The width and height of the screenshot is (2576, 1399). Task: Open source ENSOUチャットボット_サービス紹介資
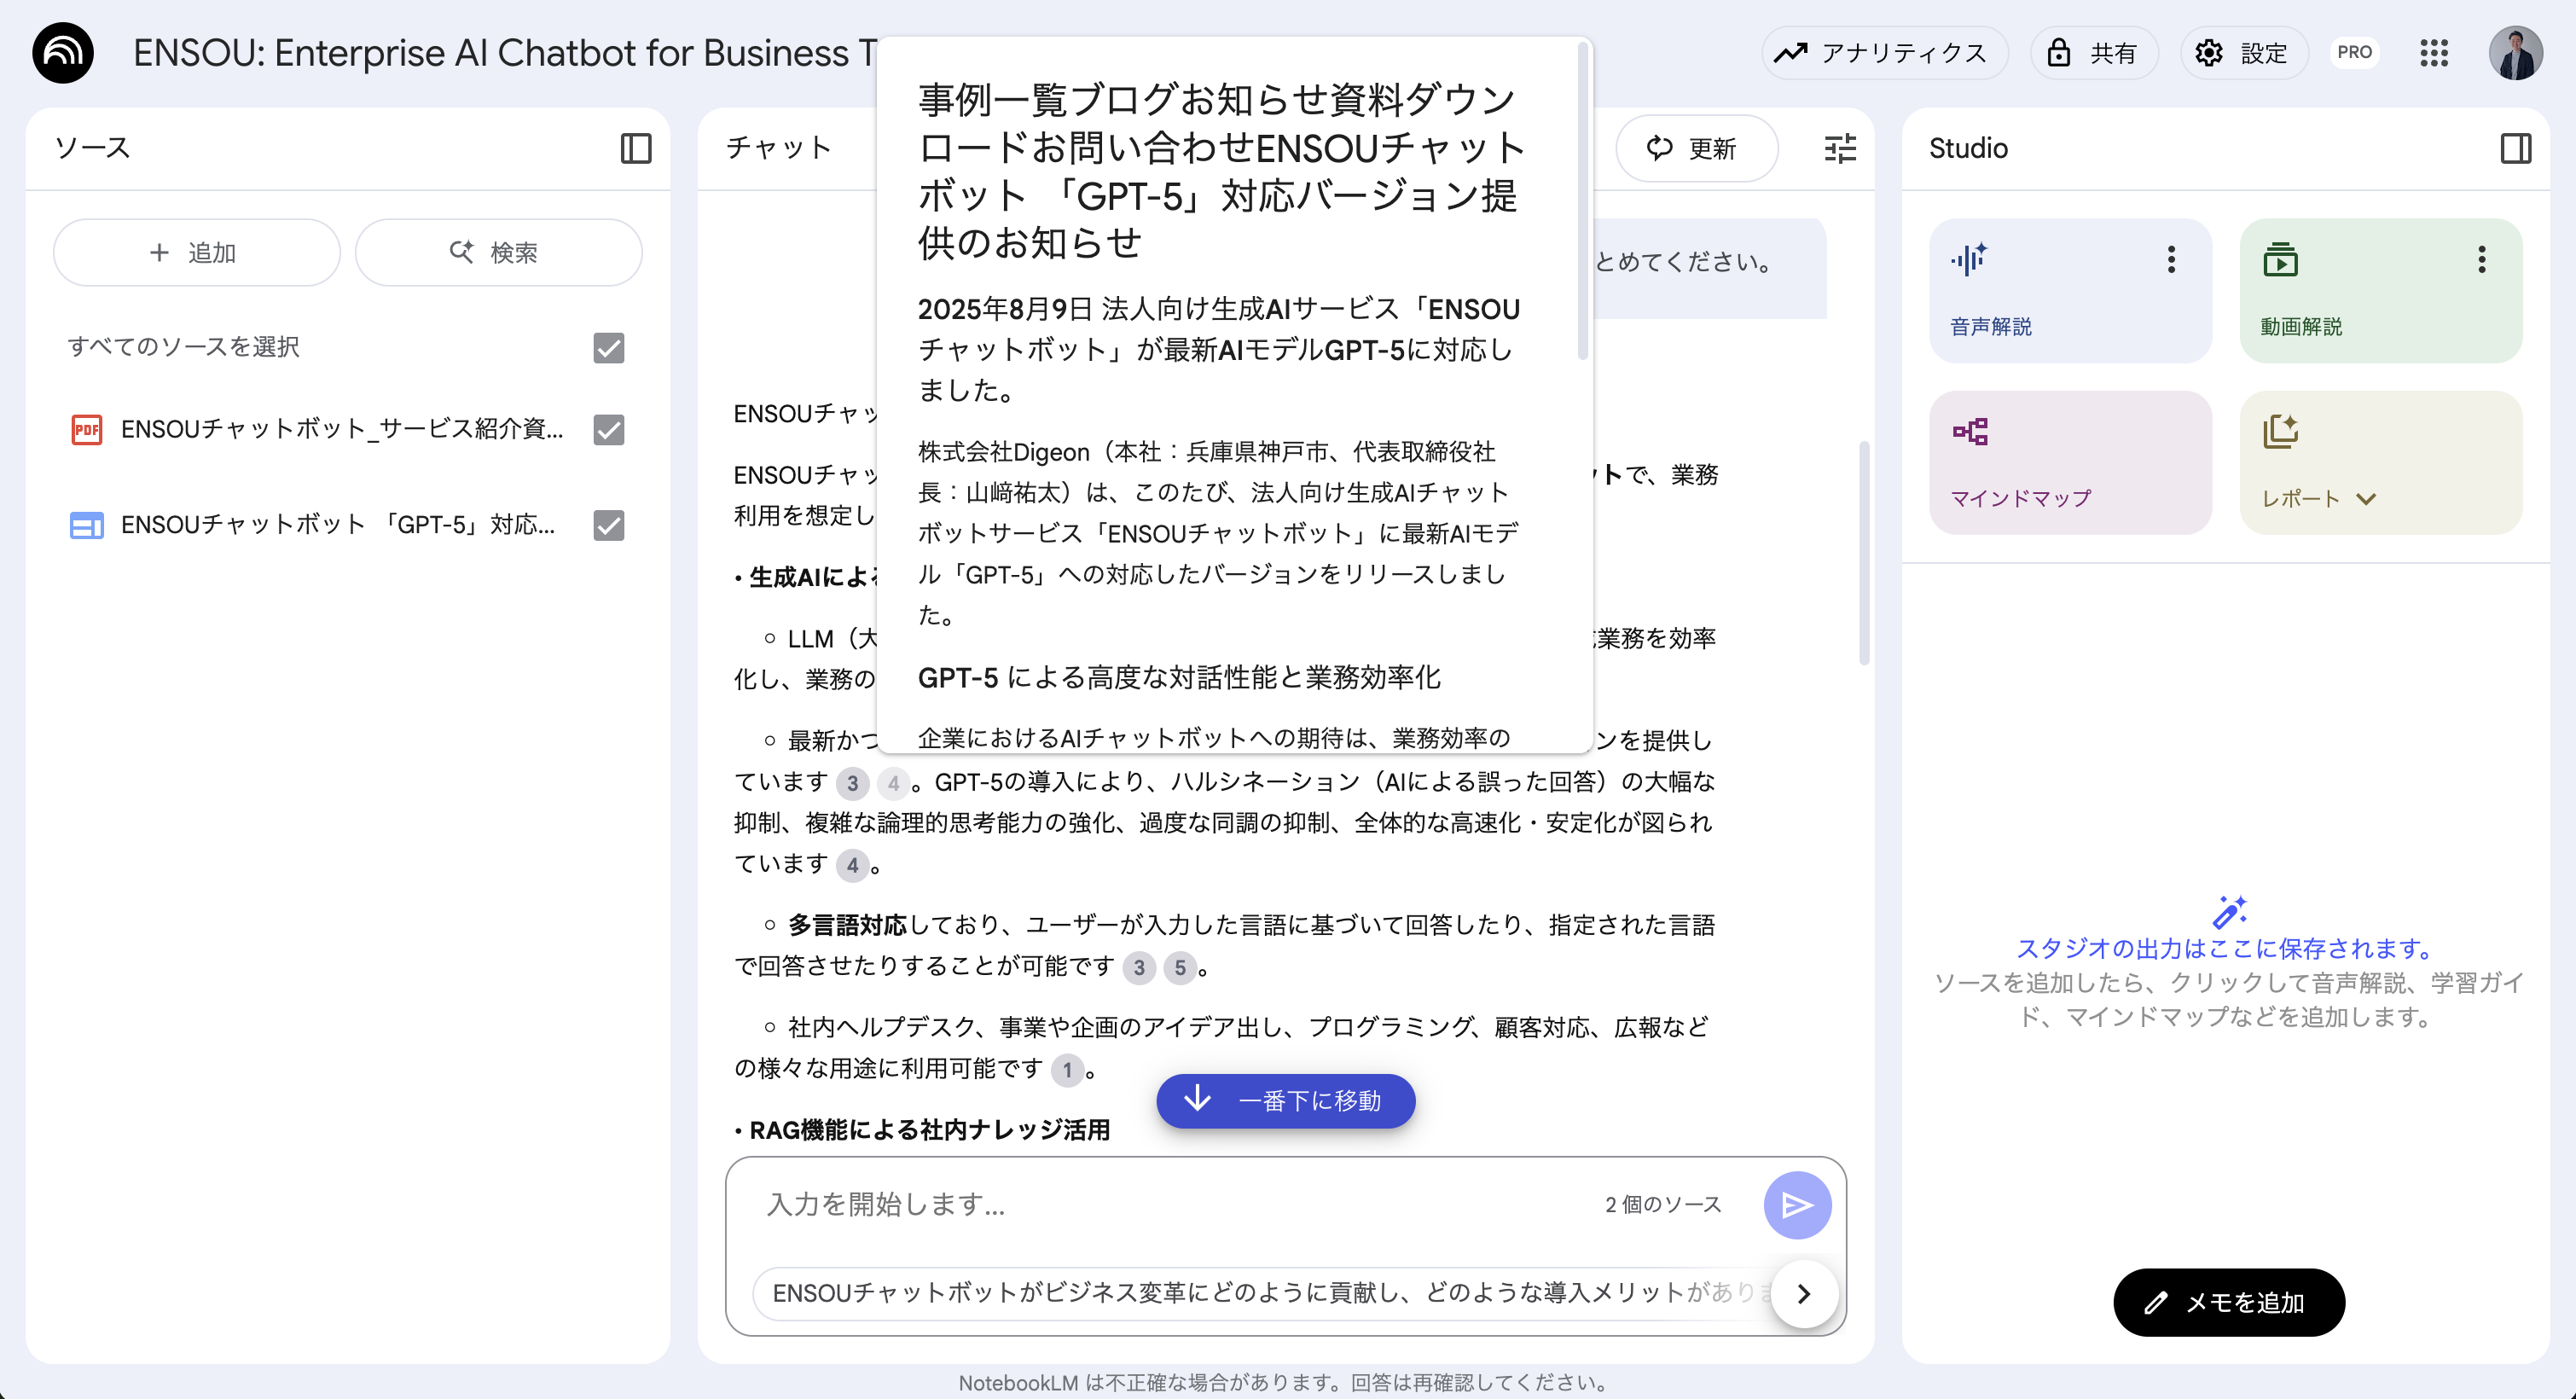click(342, 430)
